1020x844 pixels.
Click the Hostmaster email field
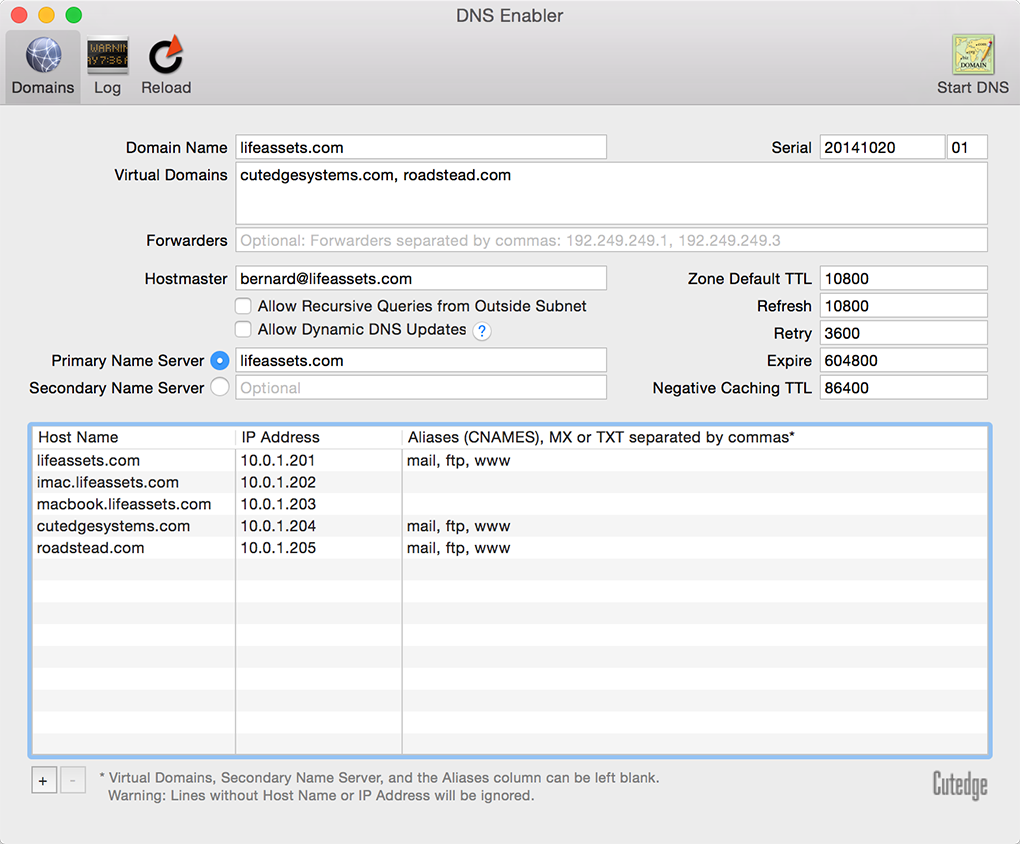pos(421,279)
